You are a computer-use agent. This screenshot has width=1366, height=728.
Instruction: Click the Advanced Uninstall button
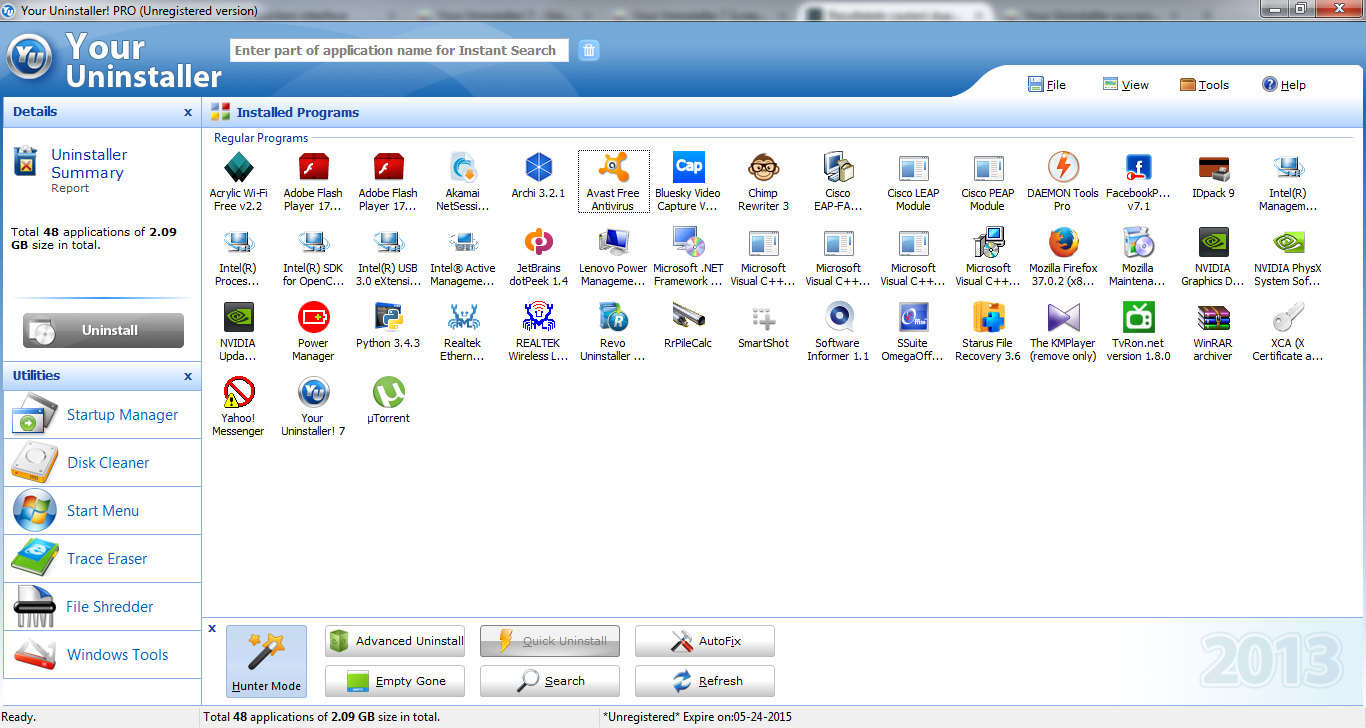(395, 641)
